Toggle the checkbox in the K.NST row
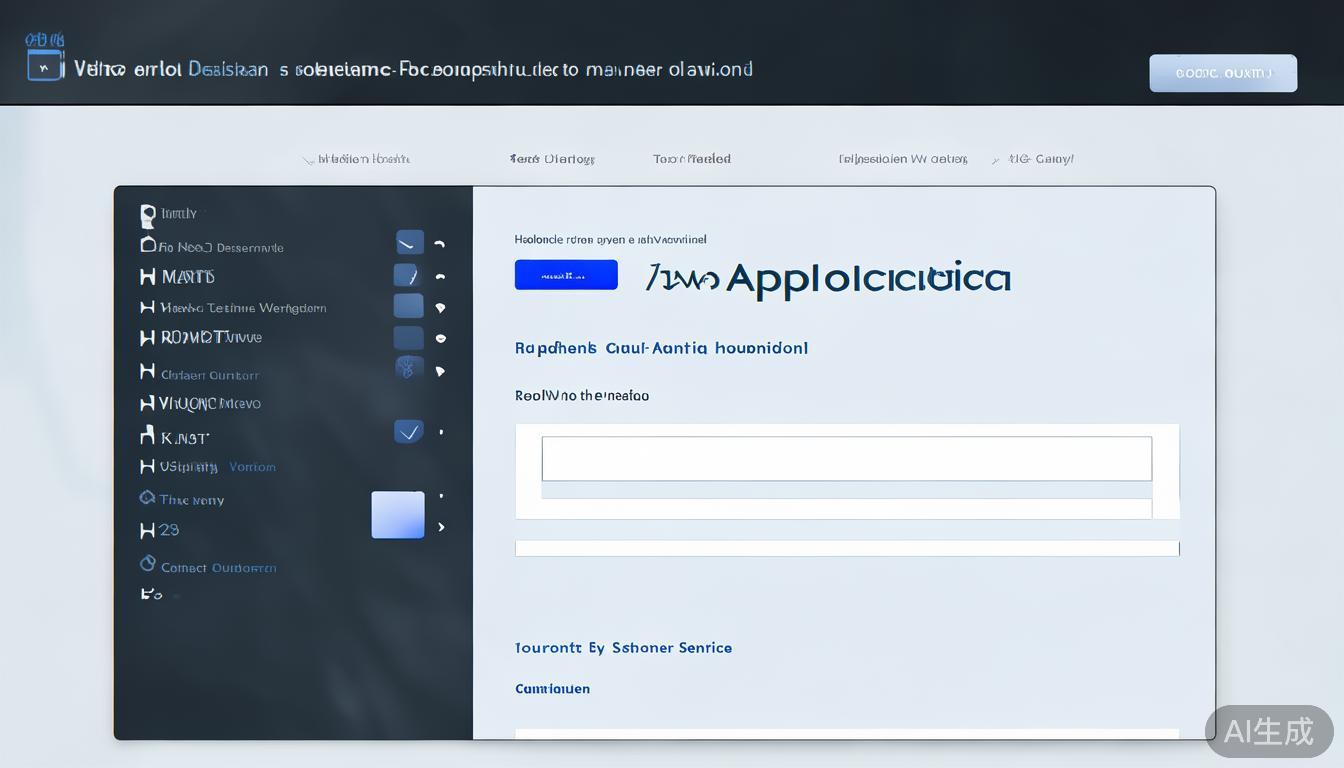1344x768 pixels. 408,432
